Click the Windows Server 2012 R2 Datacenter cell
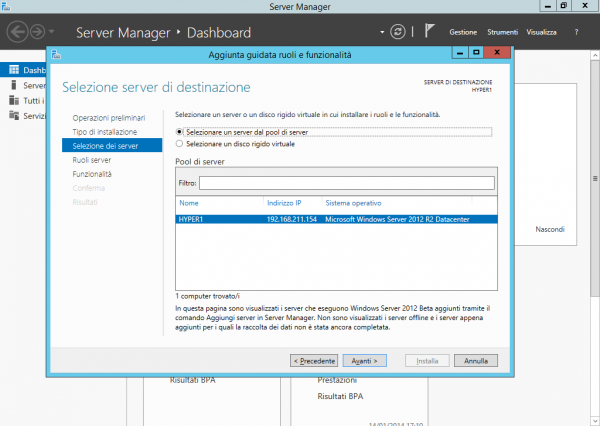The image size is (600, 426). [x=397, y=219]
